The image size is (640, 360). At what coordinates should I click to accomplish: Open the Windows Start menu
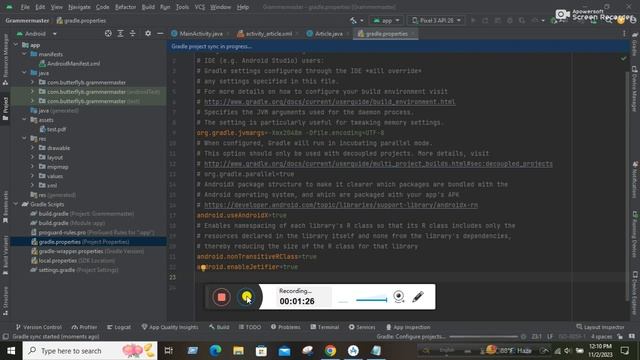click(11, 351)
